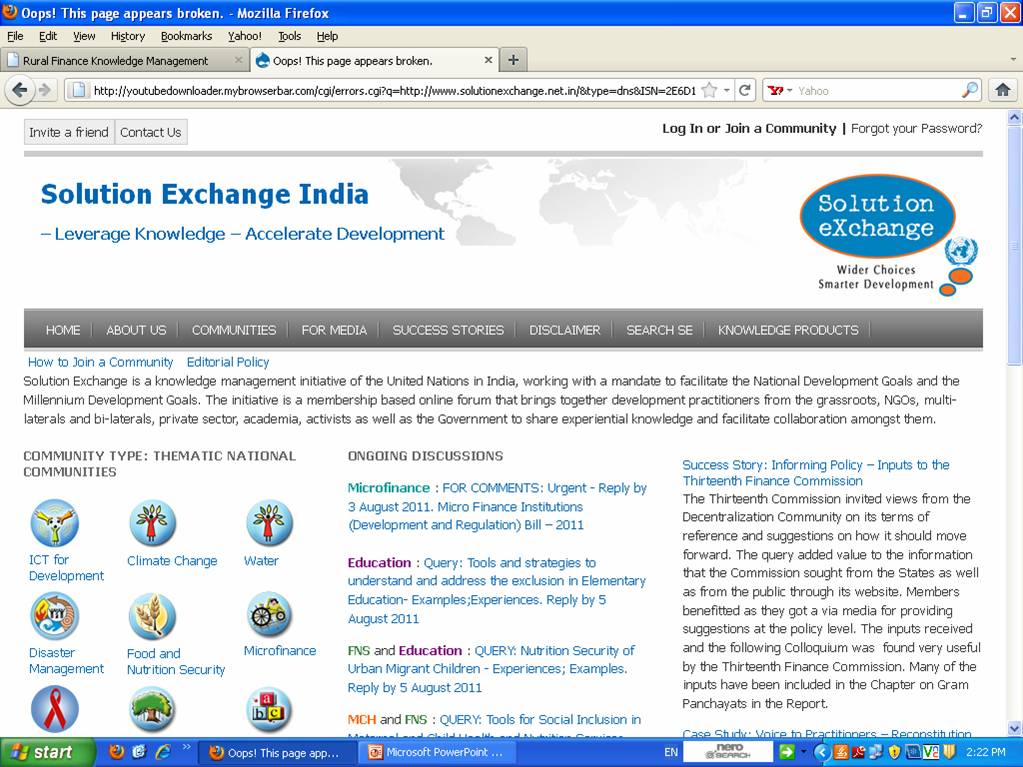
Task: Click the green arrow beside Nero search
Action: (x=787, y=752)
